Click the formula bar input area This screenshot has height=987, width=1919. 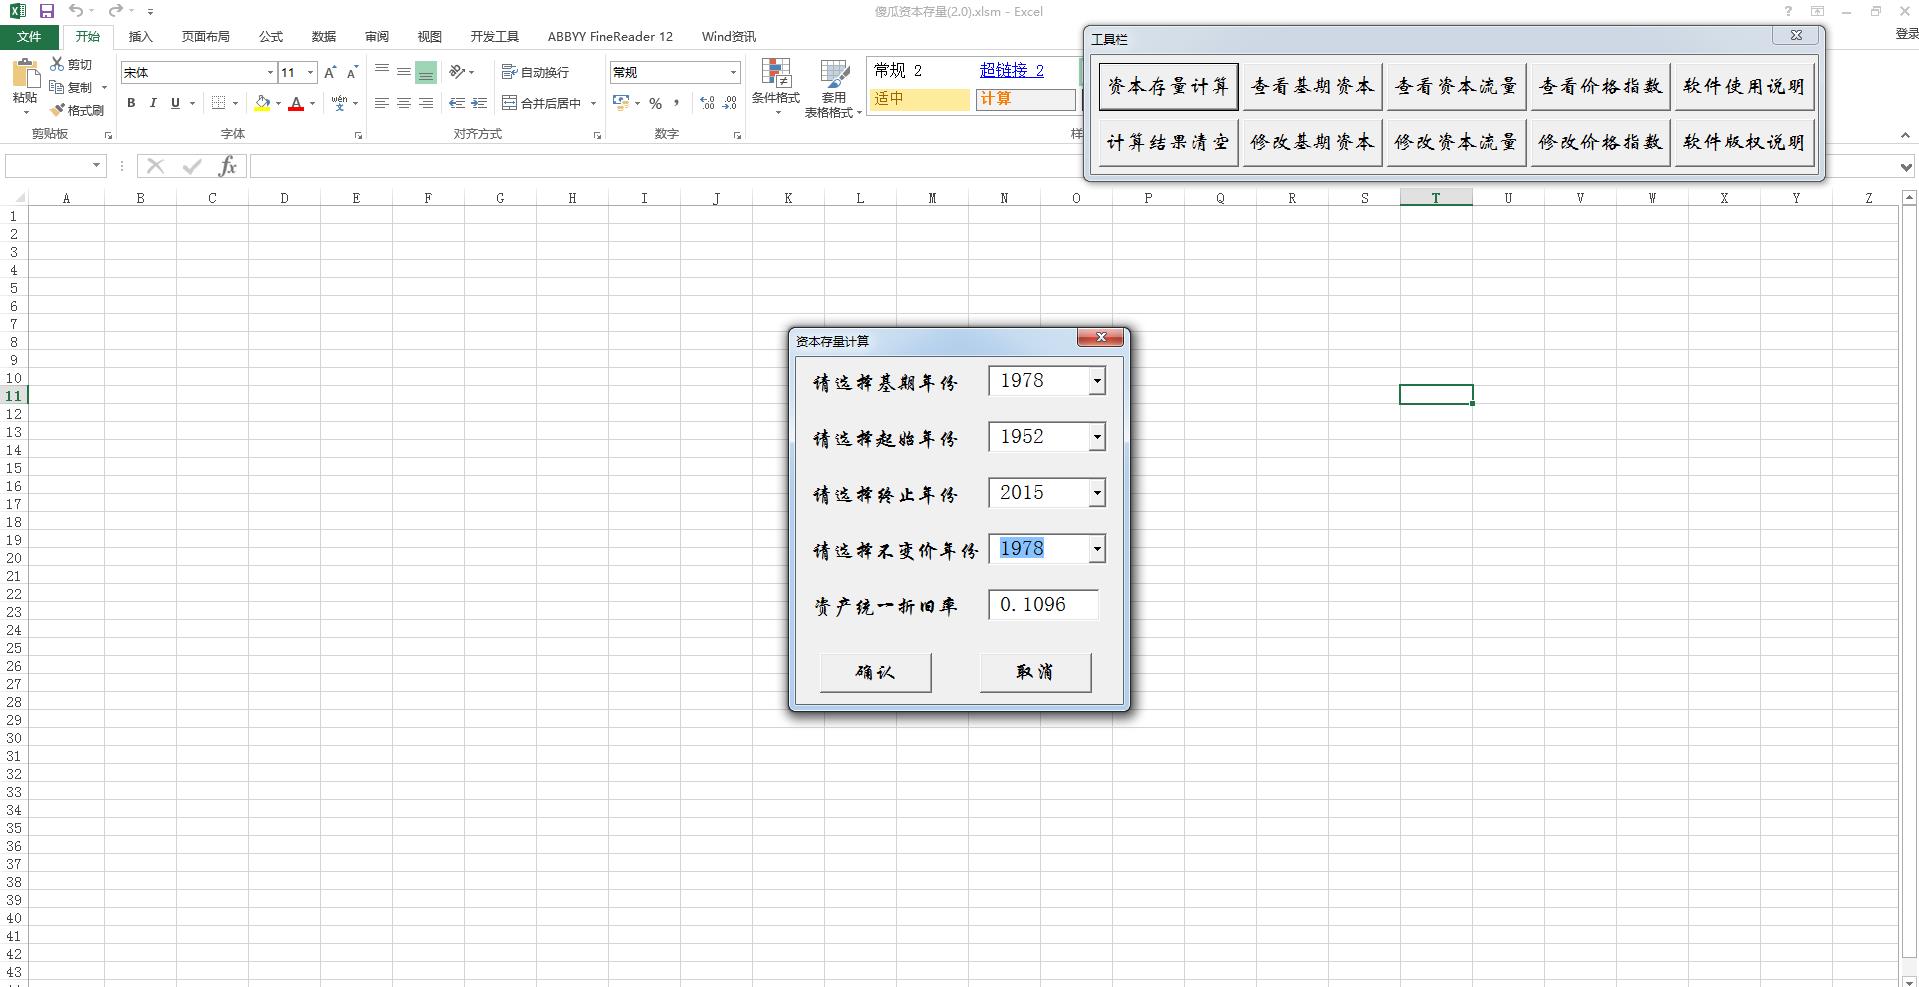coord(1074,167)
